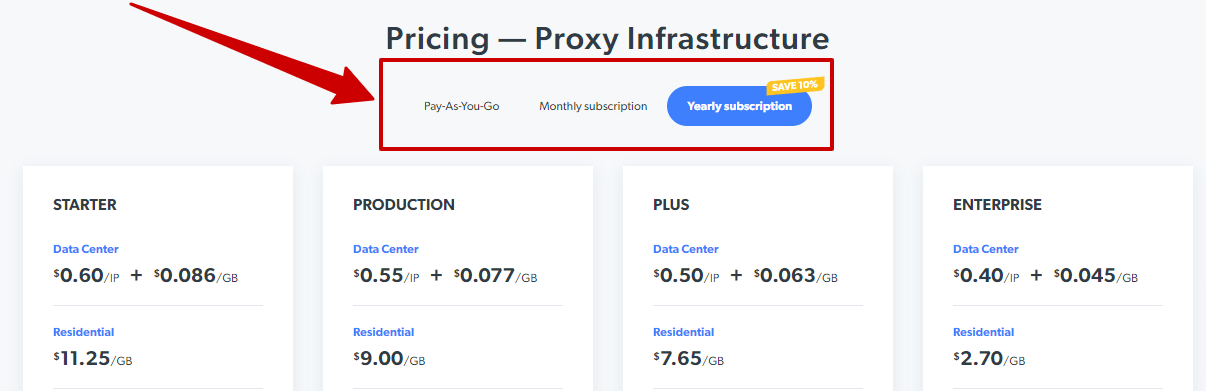Click Data Center label in PLUS card
The height and width of the screenshot is (391, 1206).
click(x=686, y=249)
